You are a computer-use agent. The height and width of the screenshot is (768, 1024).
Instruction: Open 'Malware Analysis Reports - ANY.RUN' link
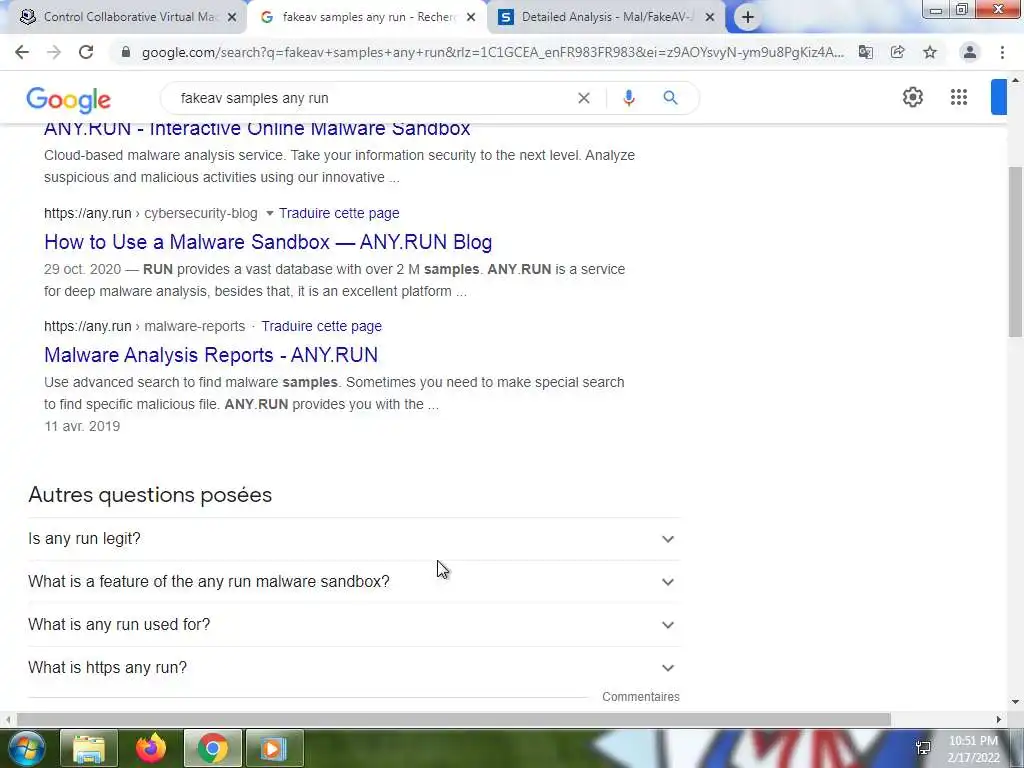click(211, 355)
